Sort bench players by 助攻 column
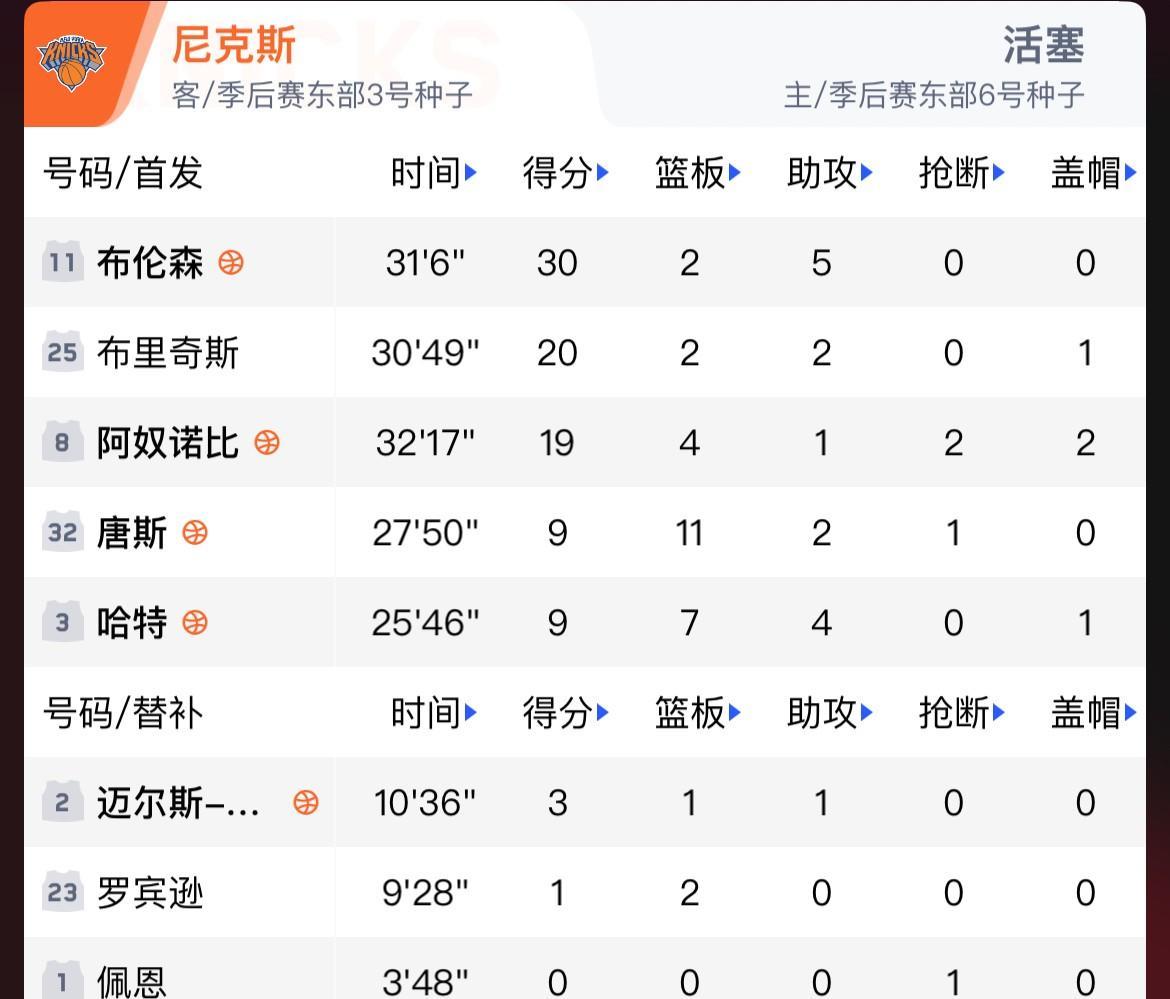 [830, 713]
